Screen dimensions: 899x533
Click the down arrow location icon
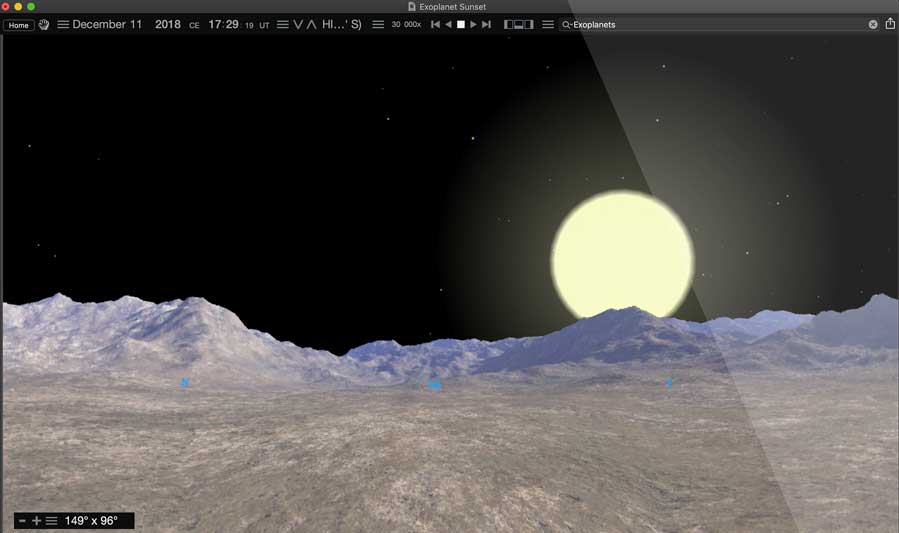(x=297, y=25)
